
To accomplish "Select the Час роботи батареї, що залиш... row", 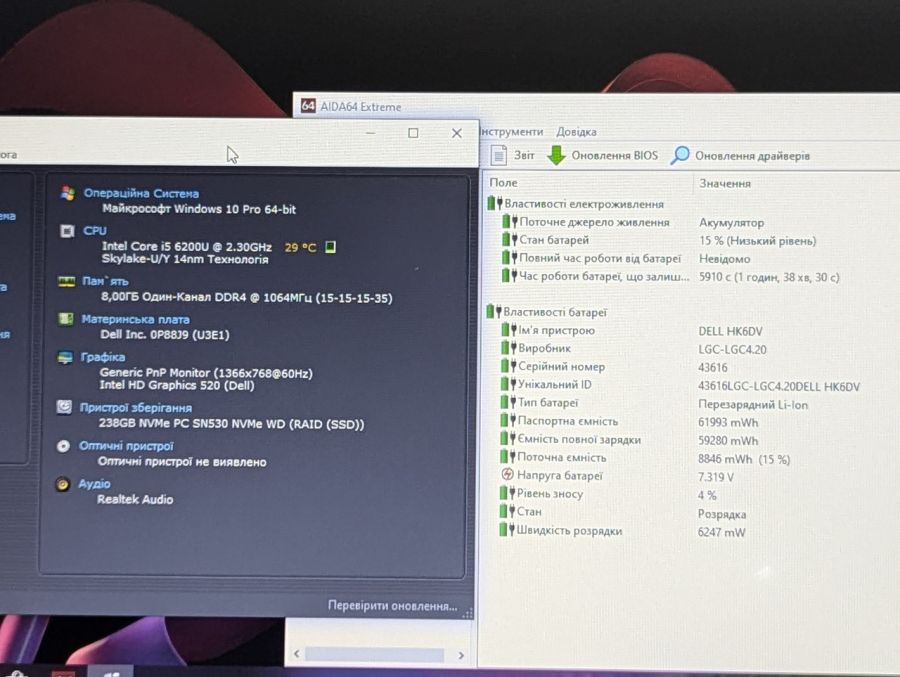I will [x=672, y=277].
